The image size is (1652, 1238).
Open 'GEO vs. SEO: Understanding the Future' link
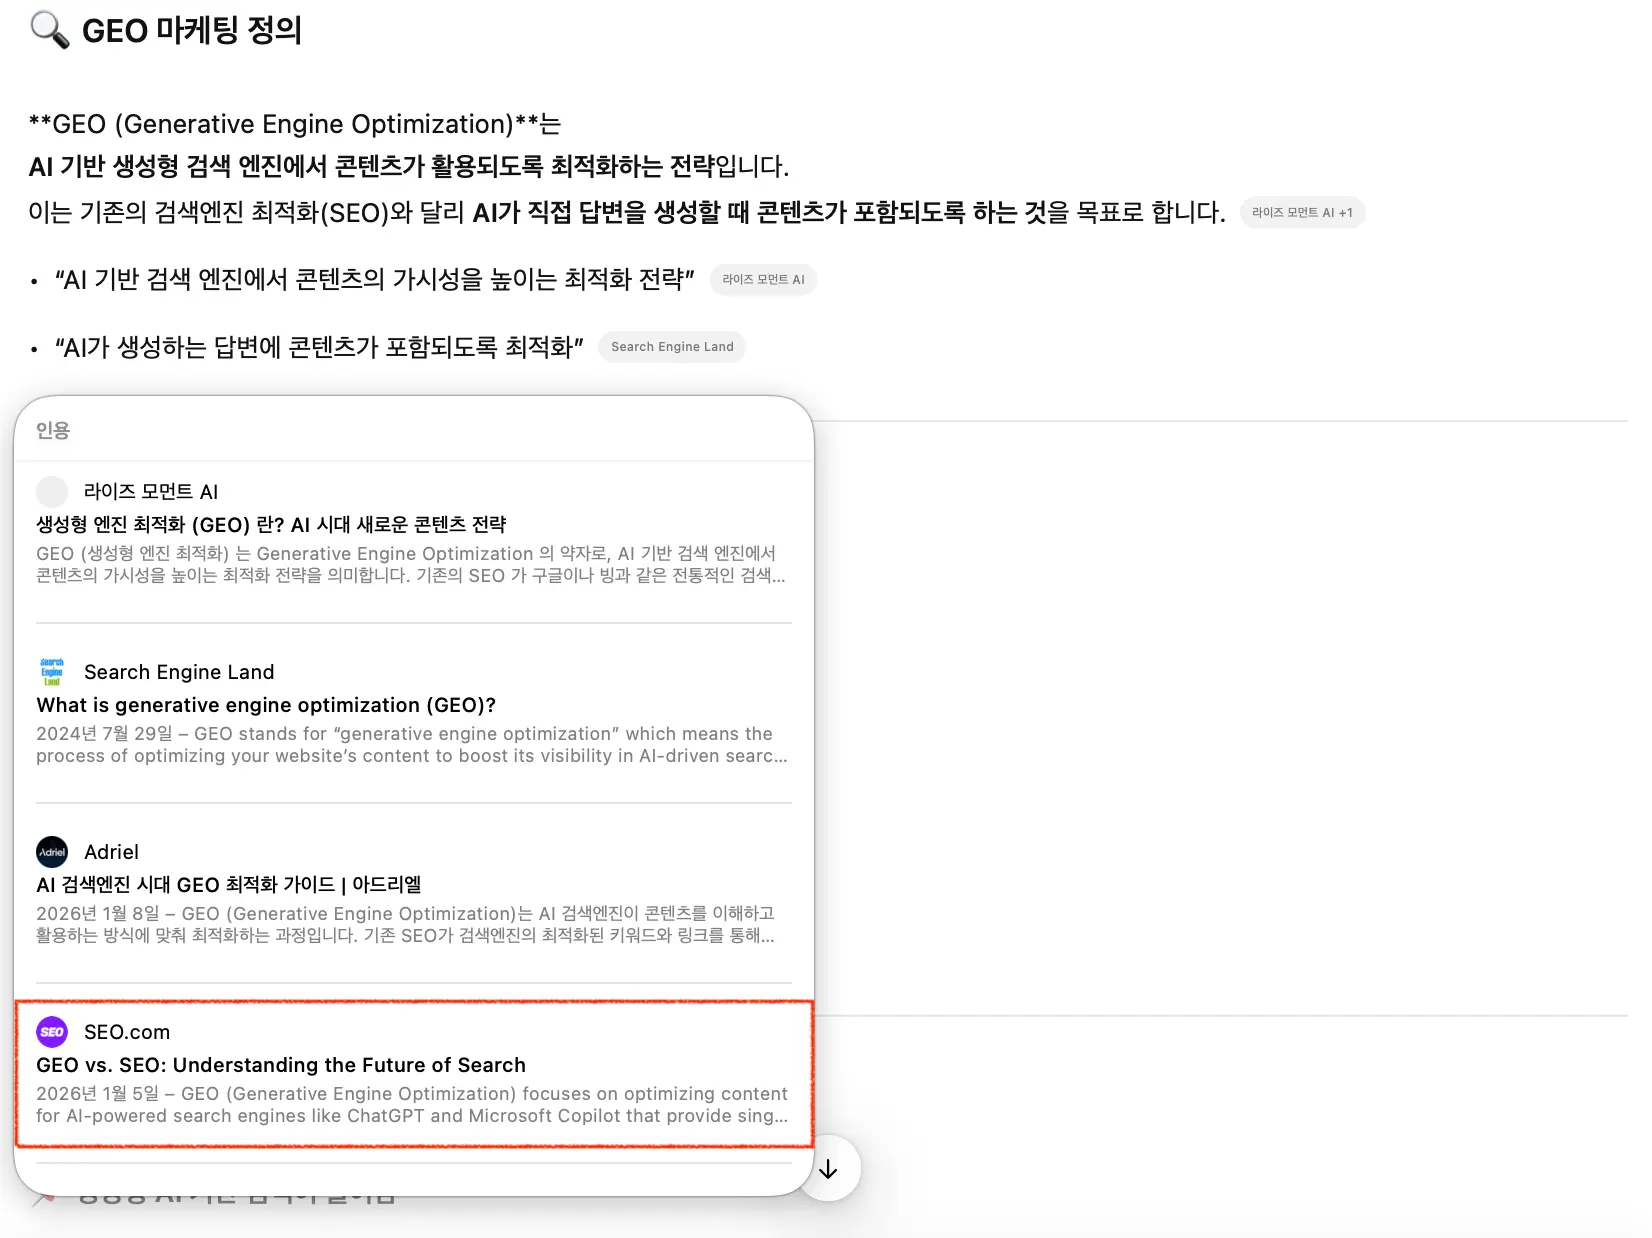click(281, 1065)
